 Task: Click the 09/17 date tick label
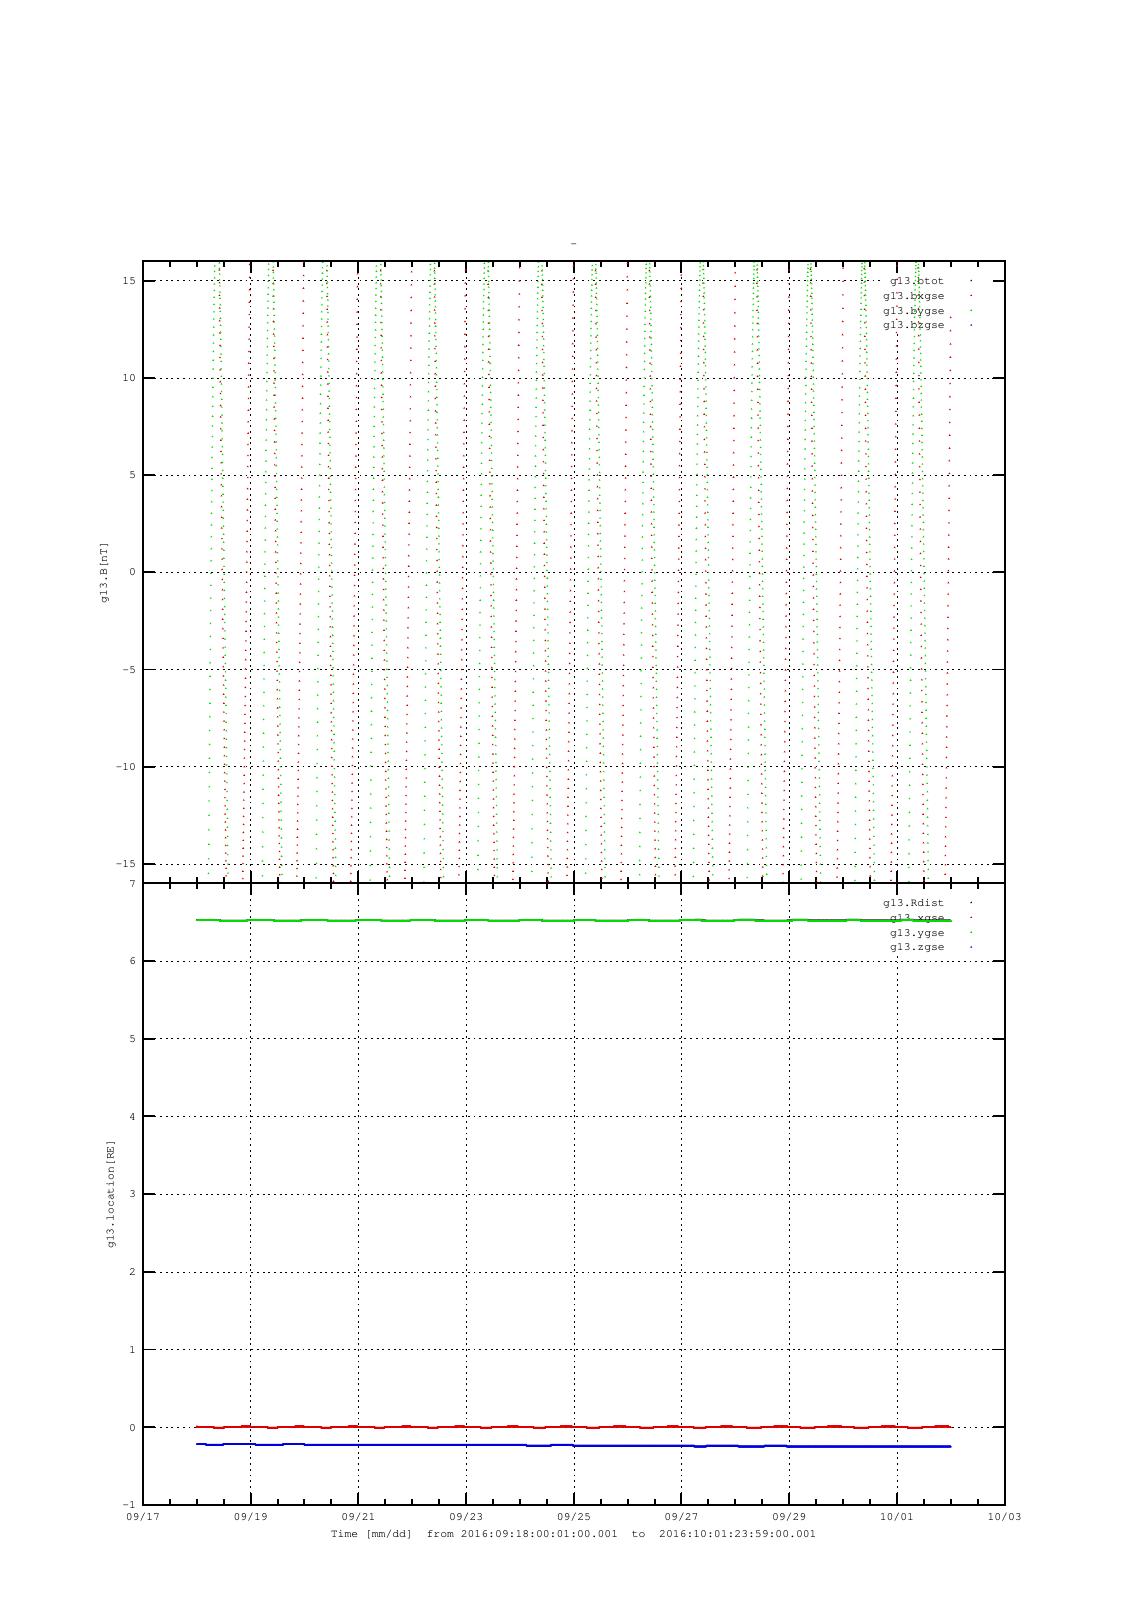click(x=142, y=1516)
